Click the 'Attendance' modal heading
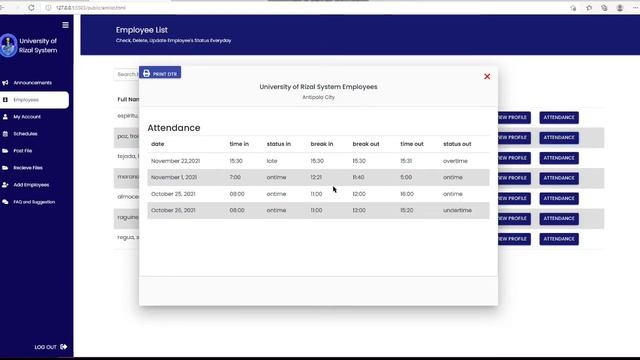 click(x=174, y=128)
